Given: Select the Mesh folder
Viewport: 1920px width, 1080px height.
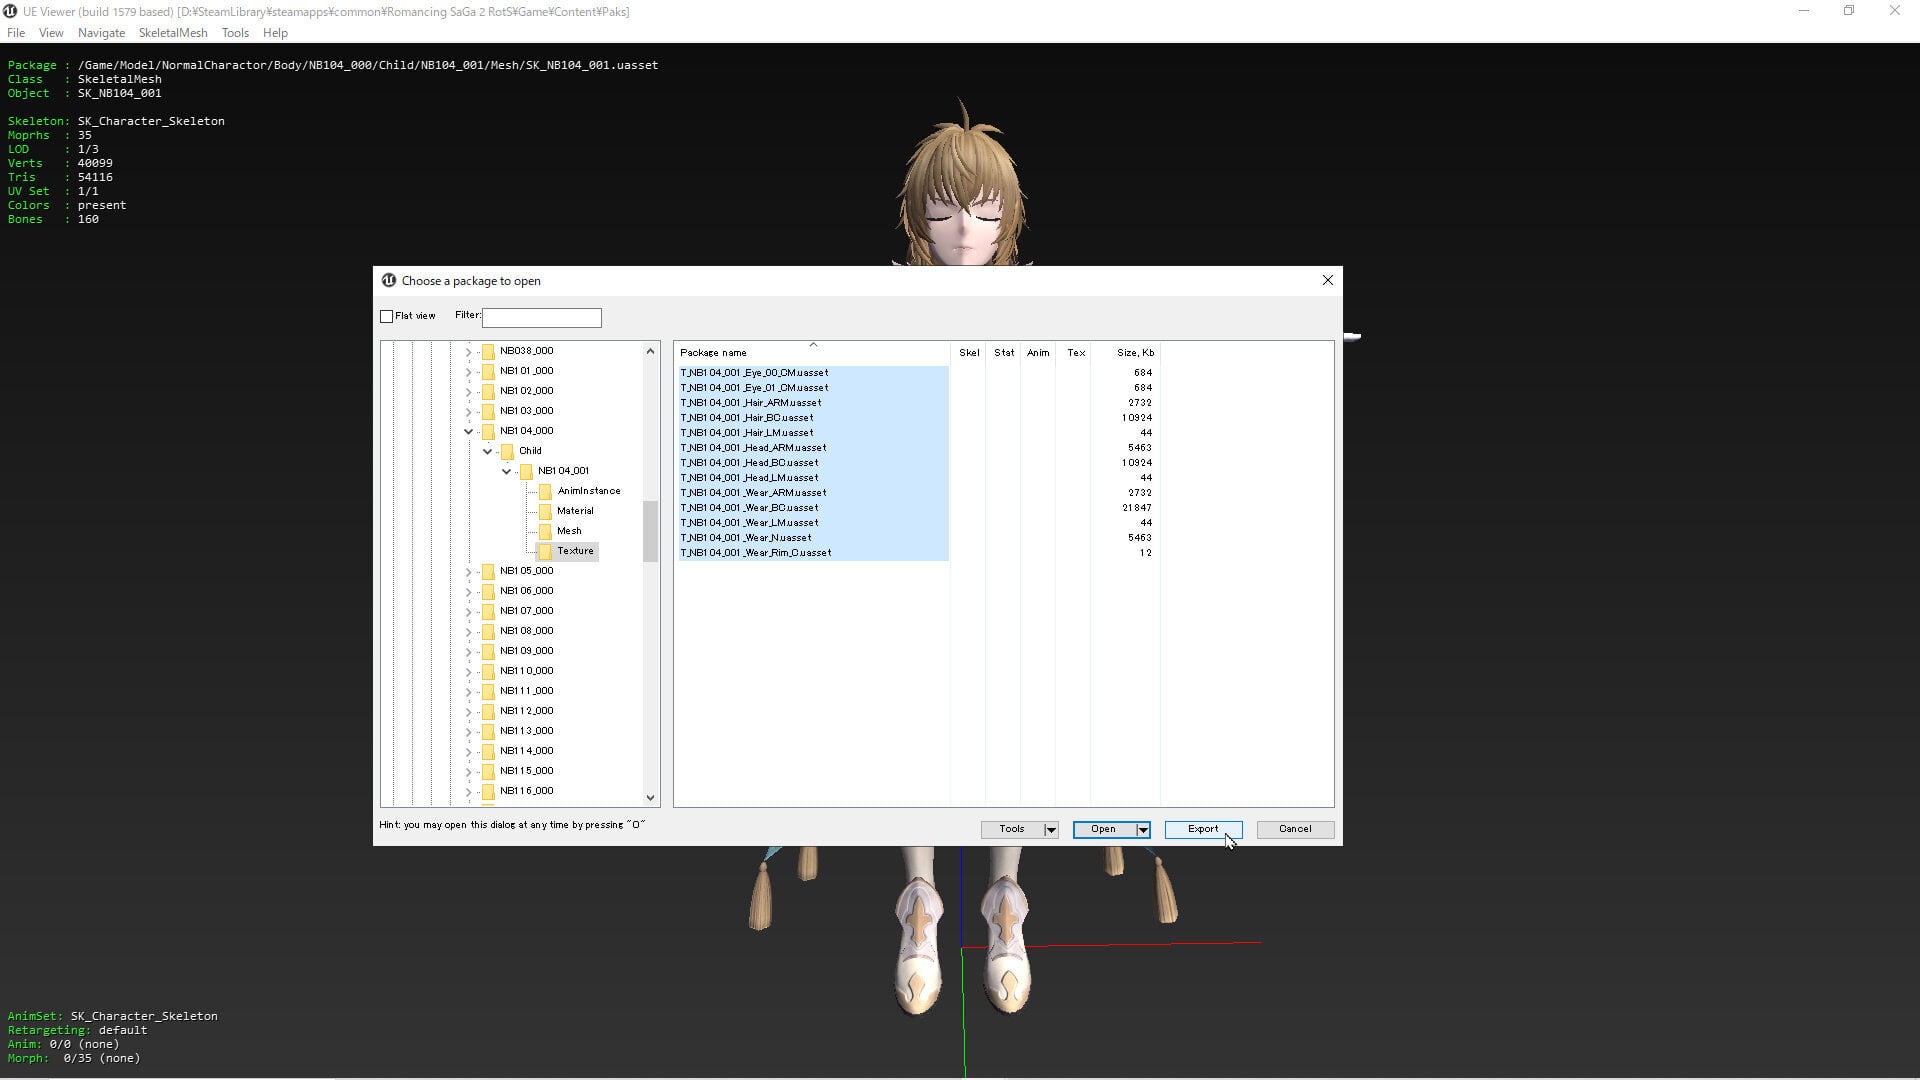Looking at the screenshot, I should click(x=569, y=531).
